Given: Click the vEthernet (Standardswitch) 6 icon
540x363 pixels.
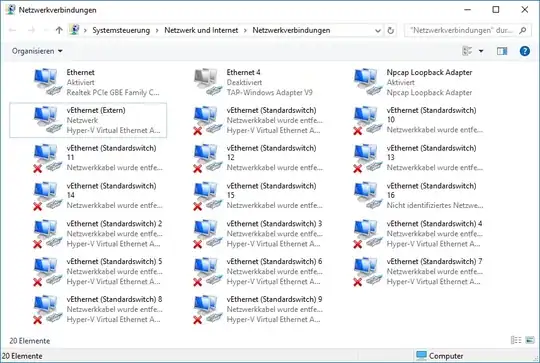Looking at the screenshot, I should point(208,271).
